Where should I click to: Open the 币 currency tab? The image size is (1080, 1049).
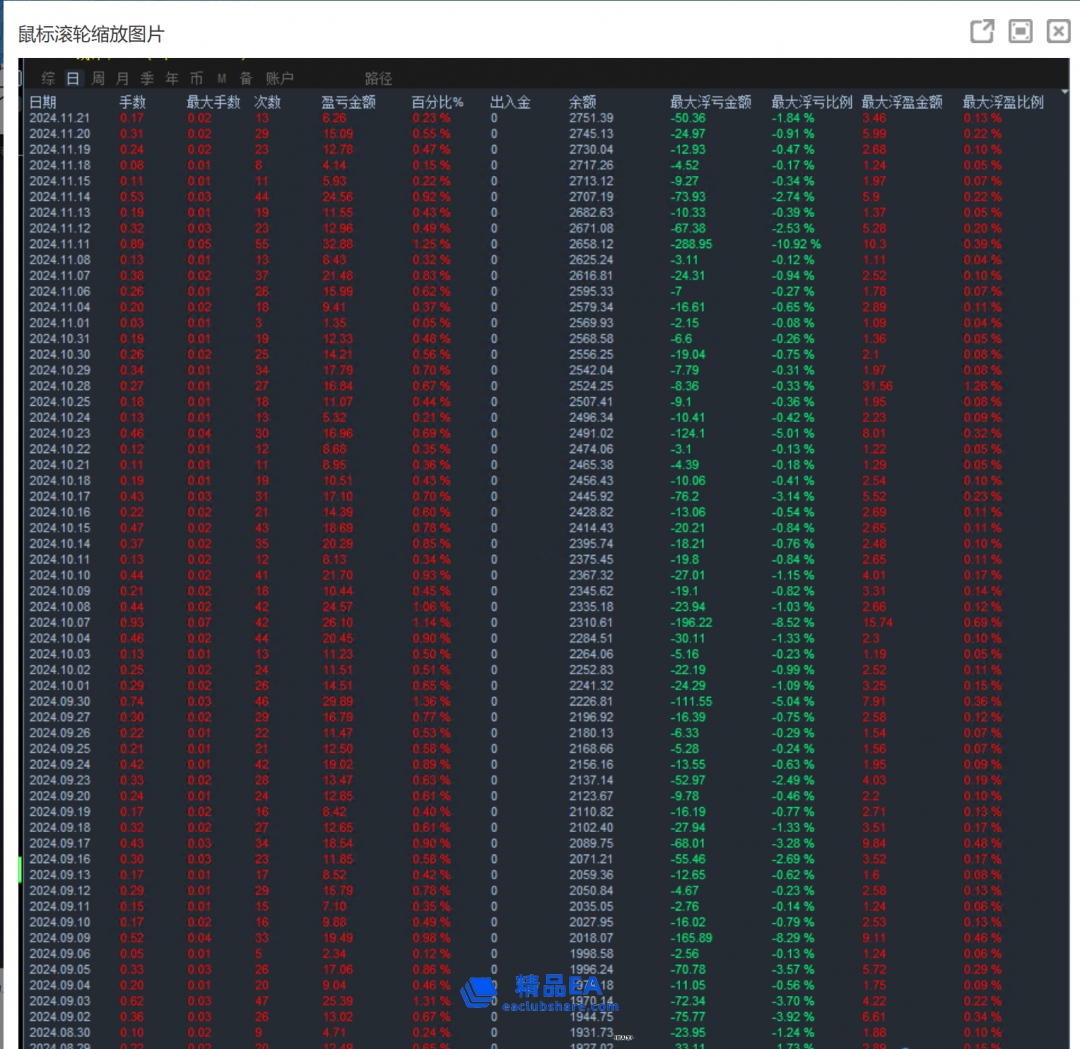(x=196, y=78)
